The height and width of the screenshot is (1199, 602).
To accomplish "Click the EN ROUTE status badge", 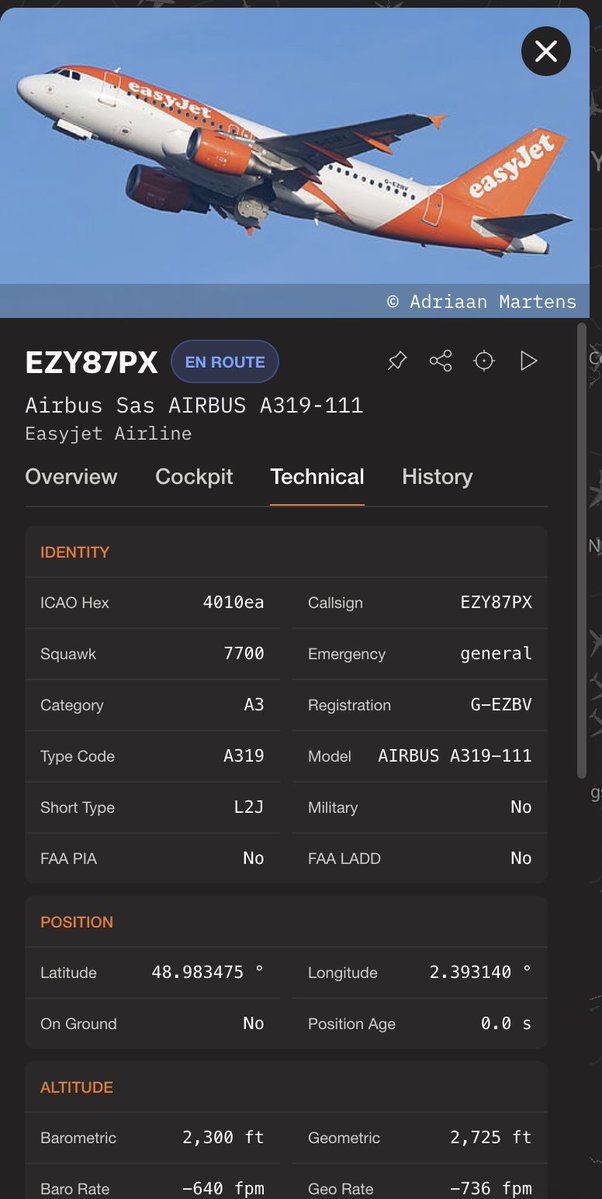I will tap(225, 362).
